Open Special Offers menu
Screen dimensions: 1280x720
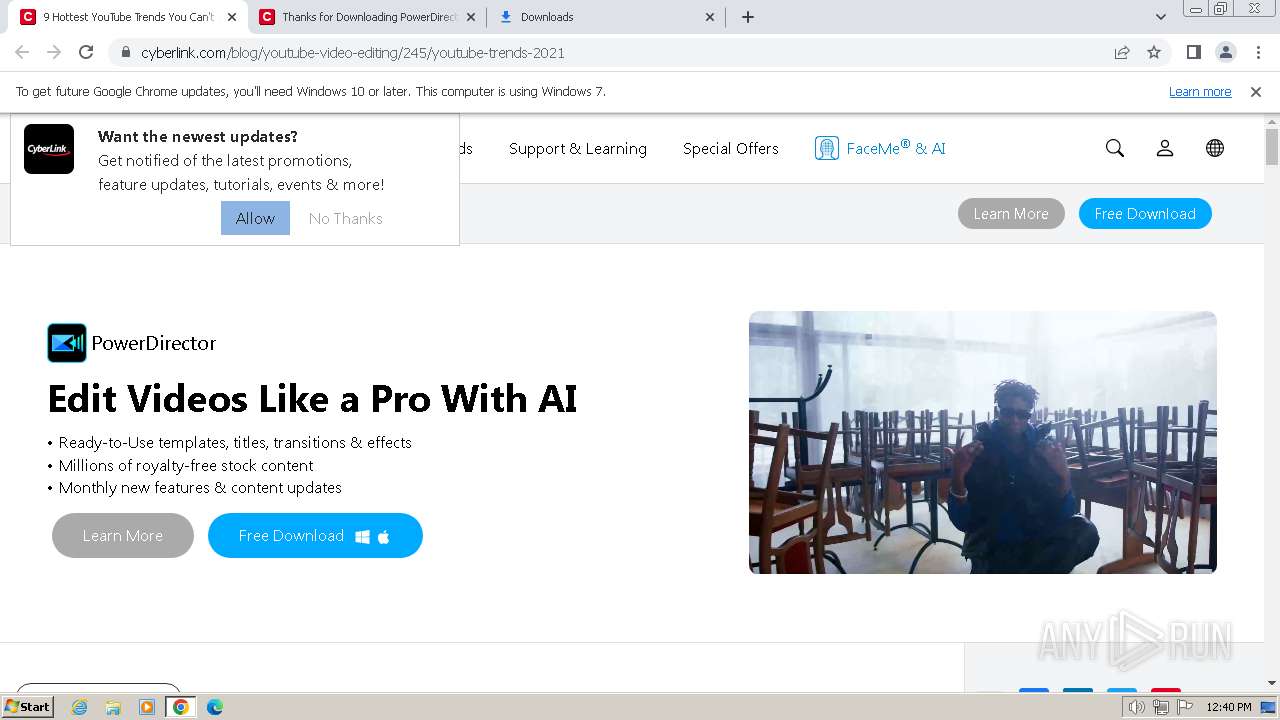(731, 148)
